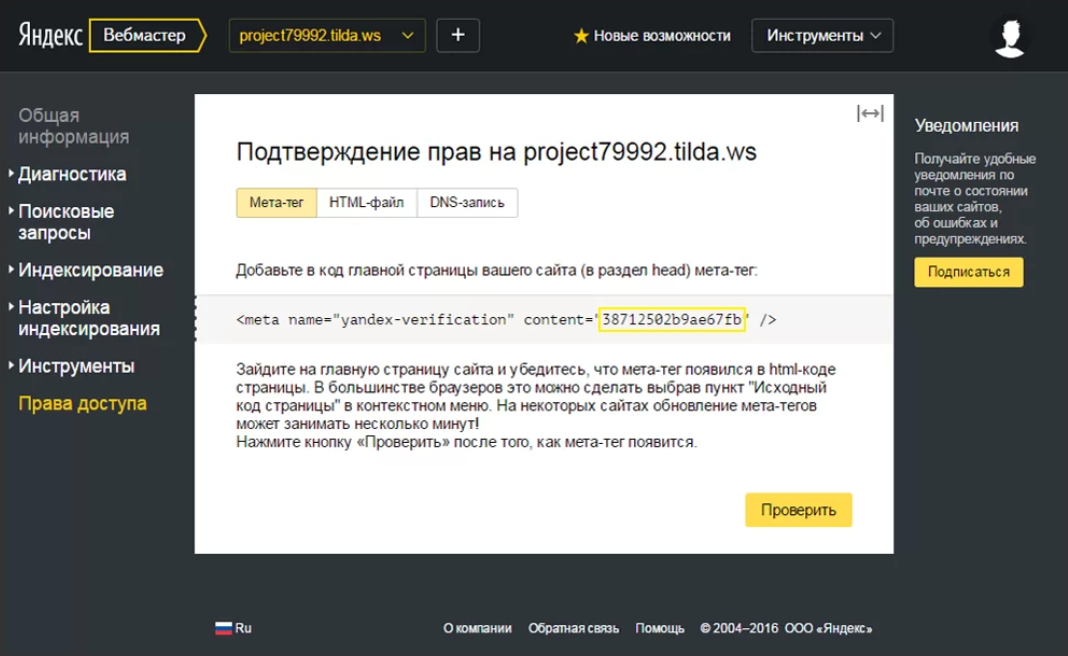Expand the Индексирование sidebar section
1068x656 pixels.
pos(90,270)
